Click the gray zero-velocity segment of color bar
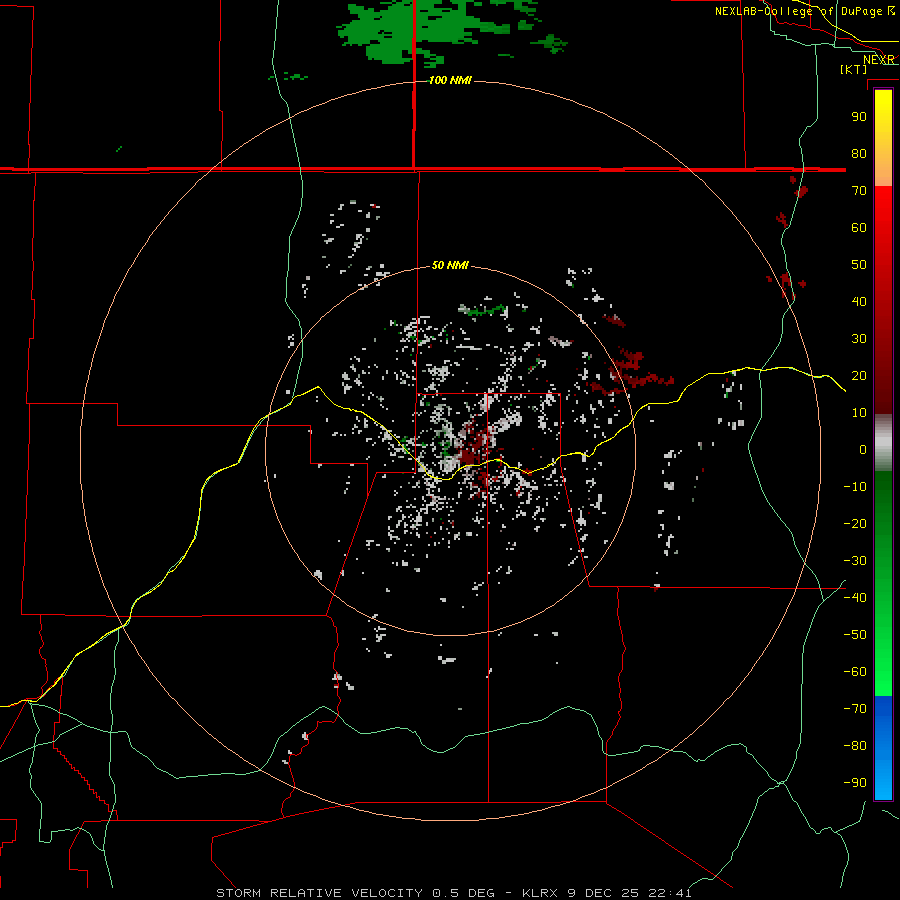 pos(883,443)
